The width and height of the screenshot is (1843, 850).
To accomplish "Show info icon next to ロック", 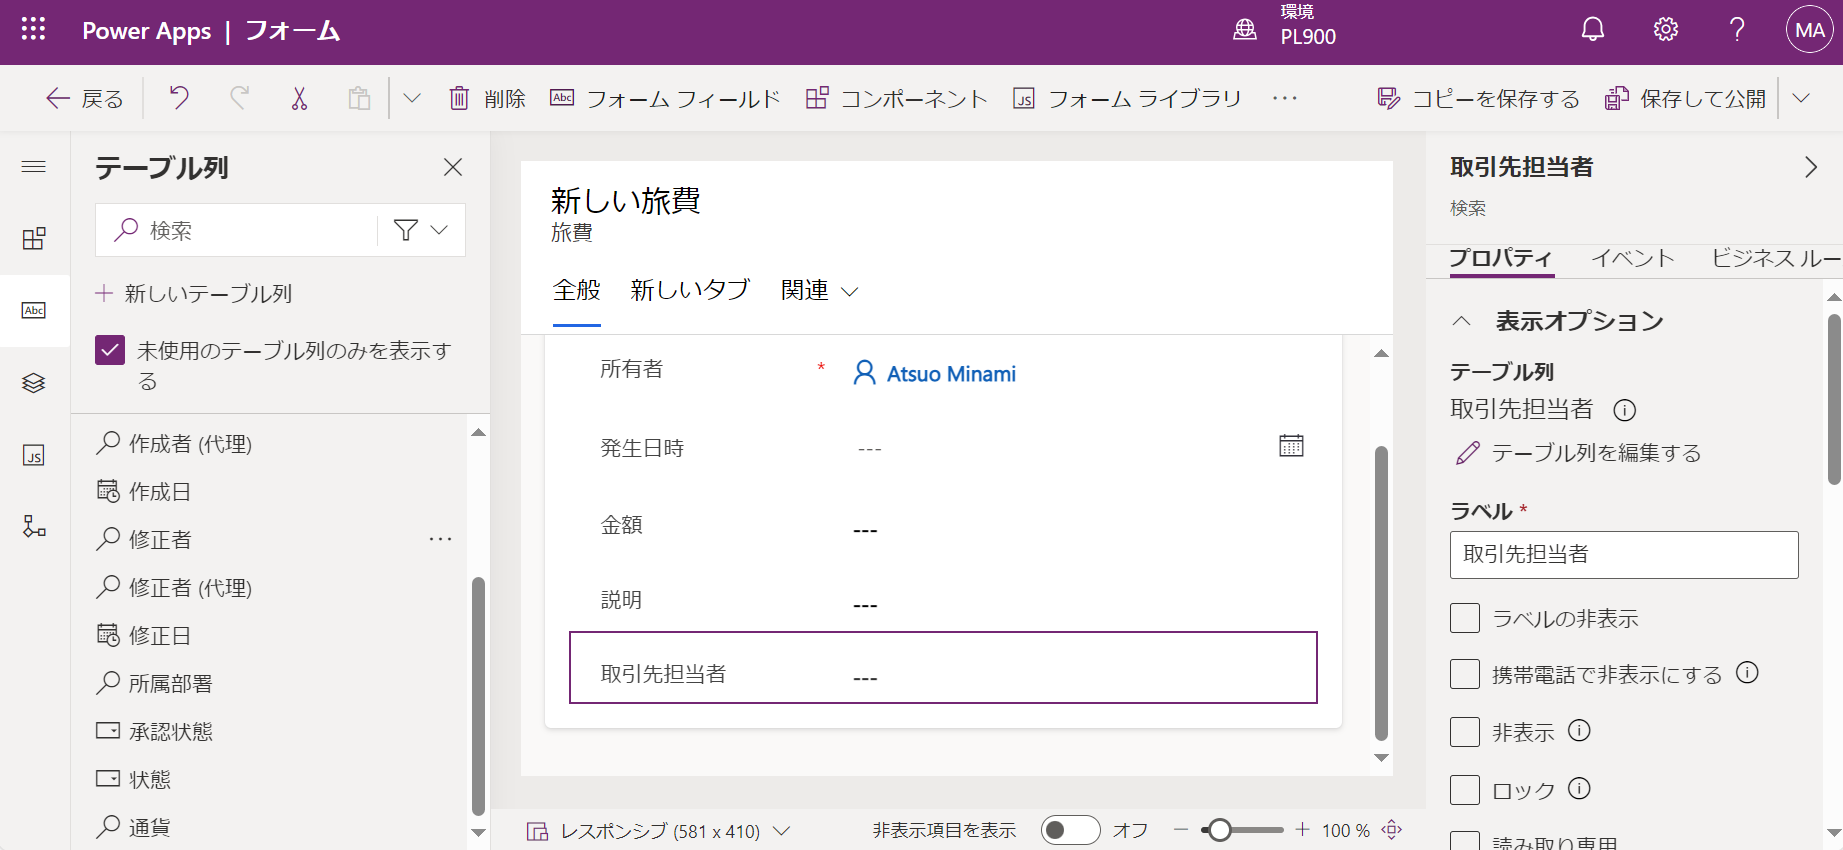I will tap(1579, 789).
